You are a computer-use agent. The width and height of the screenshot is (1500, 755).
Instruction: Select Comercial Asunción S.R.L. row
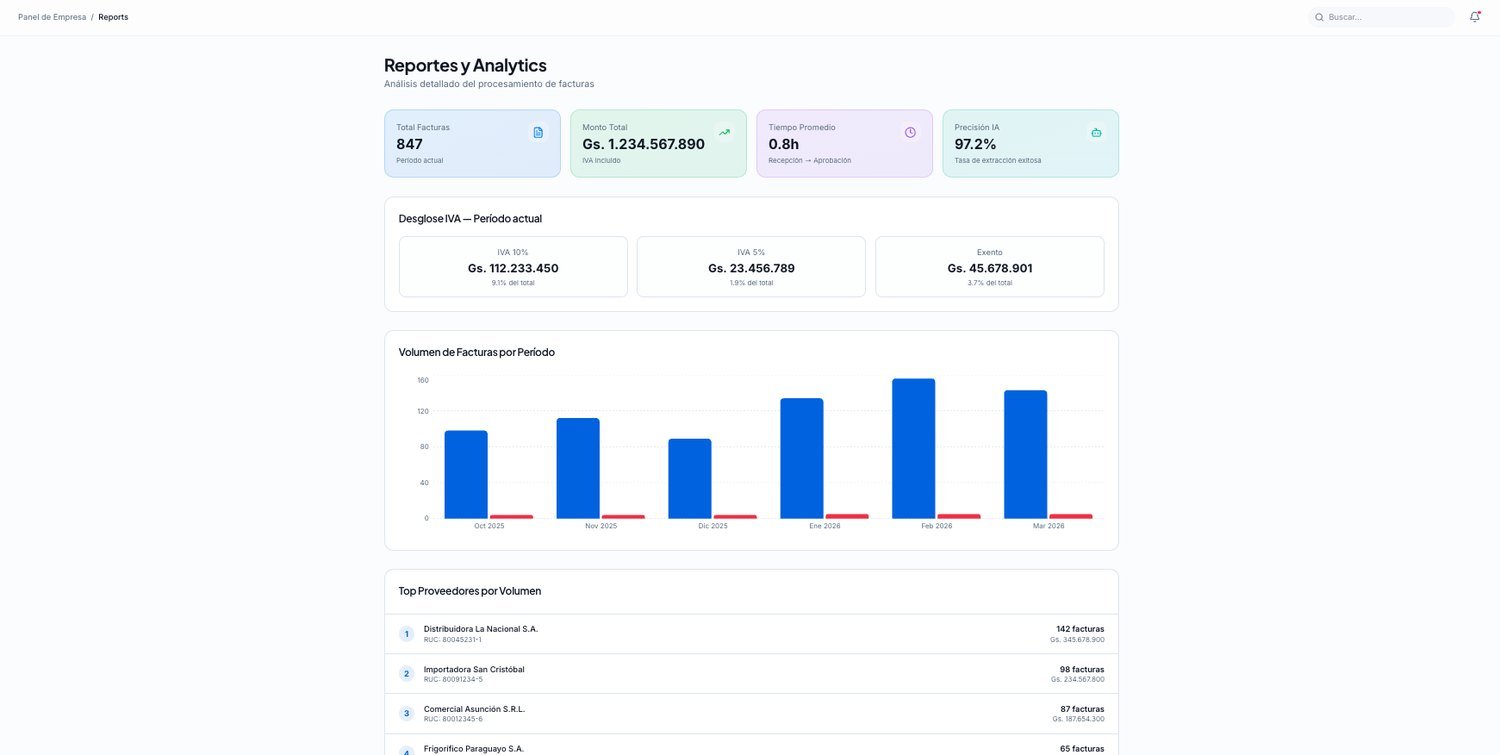pos(751,714)
